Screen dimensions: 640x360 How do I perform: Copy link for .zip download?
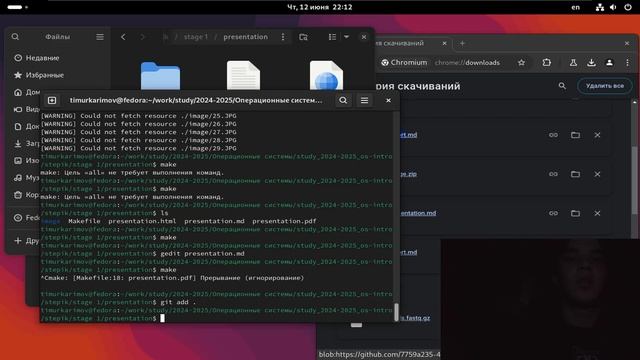(553, 174)
